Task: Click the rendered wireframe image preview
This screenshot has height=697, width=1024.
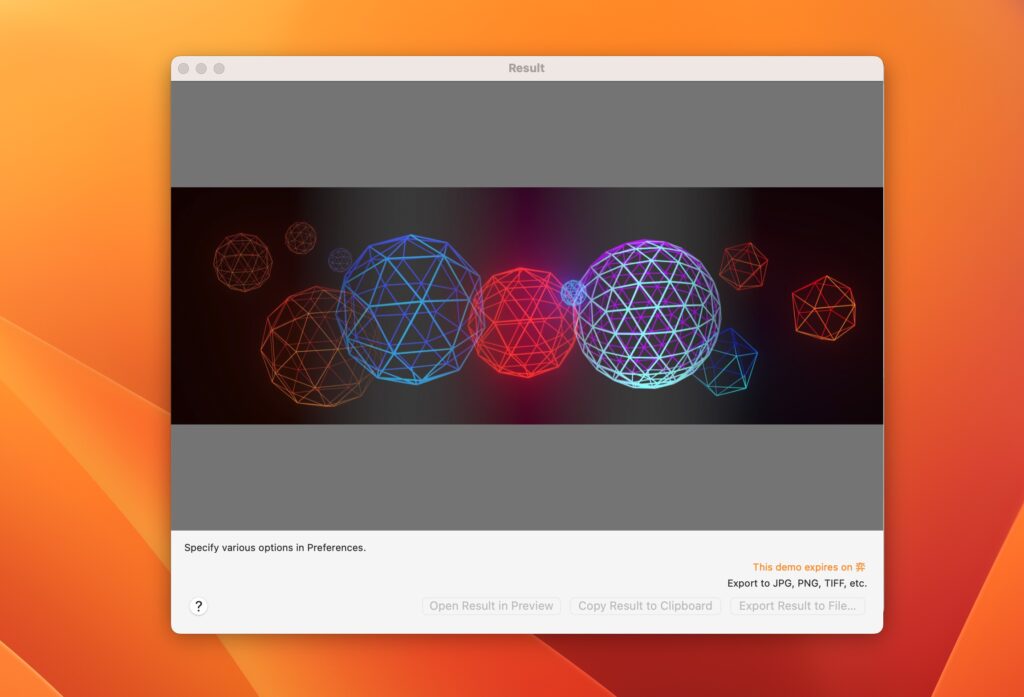Action: 527,305
